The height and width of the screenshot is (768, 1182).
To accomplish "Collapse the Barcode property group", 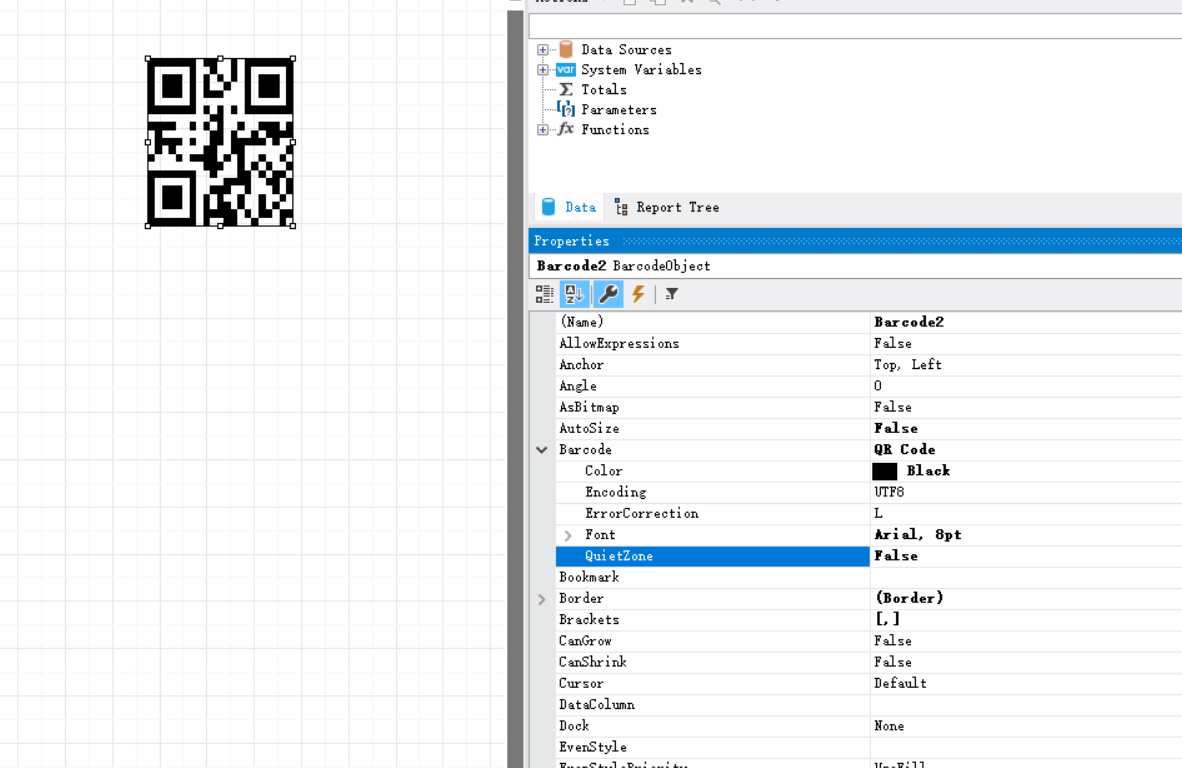I will (x=541, y=450).
